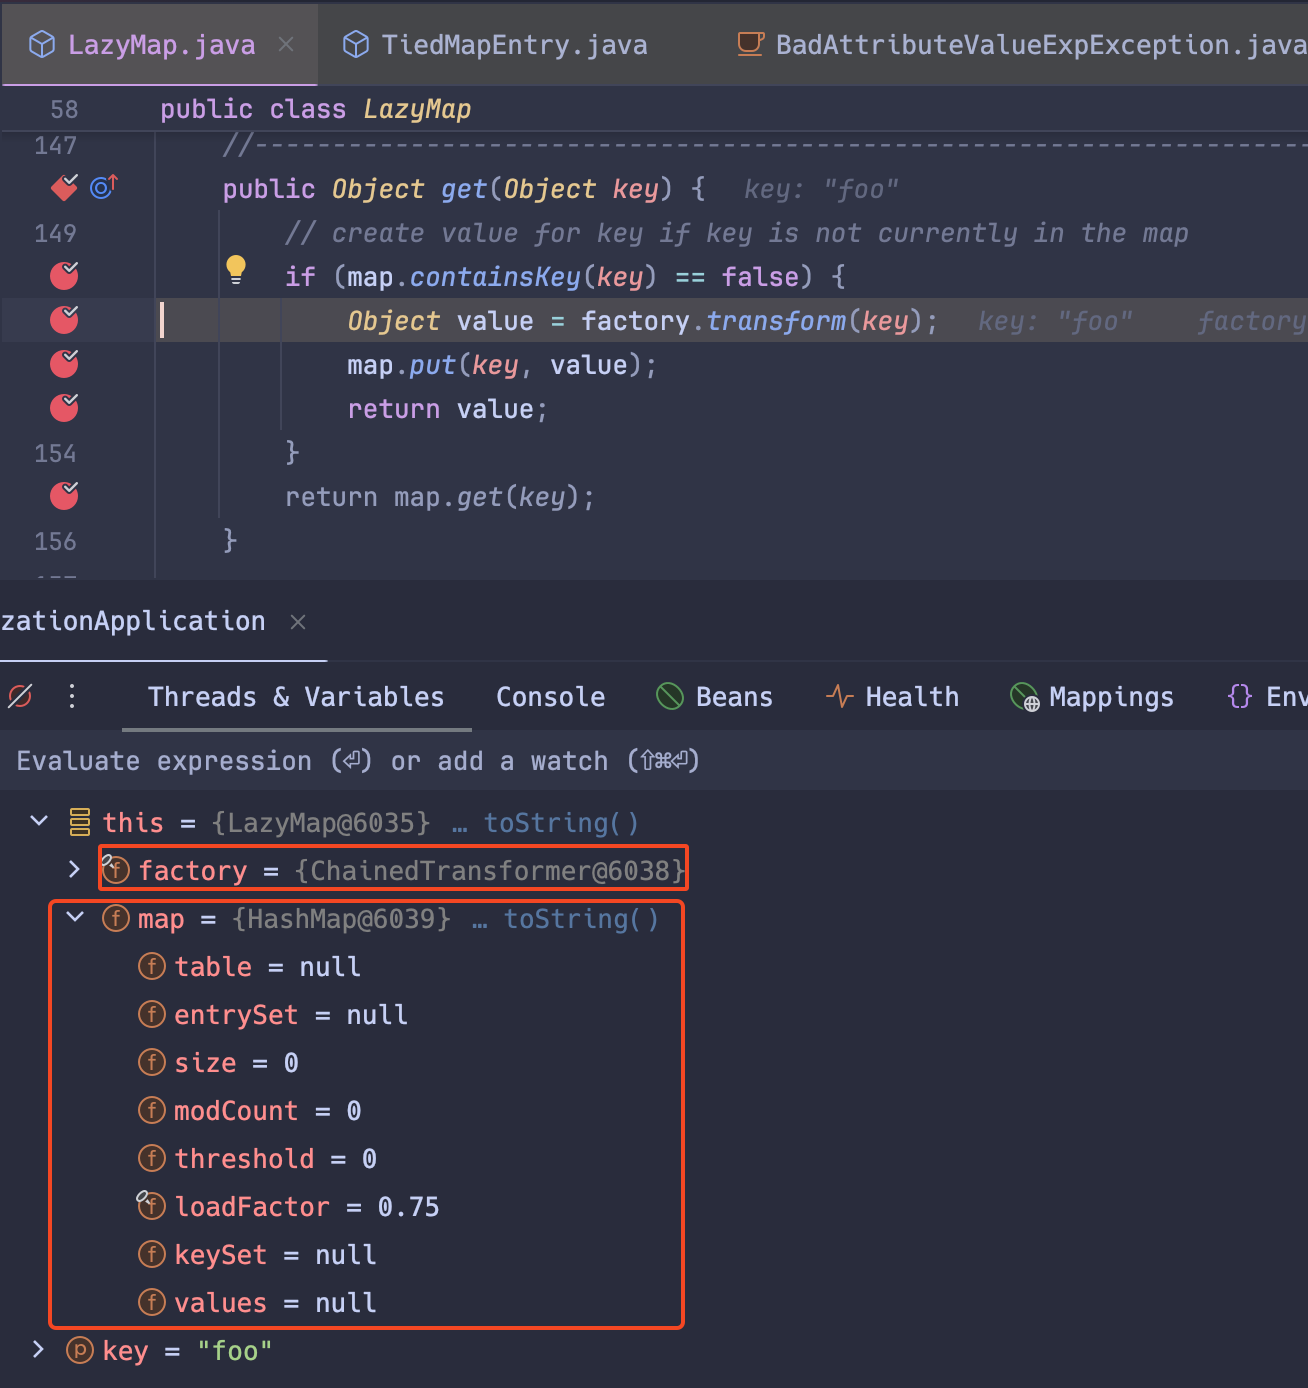Switch to the Console tab
1308x1388 pixels.
(x=550, y=697)
